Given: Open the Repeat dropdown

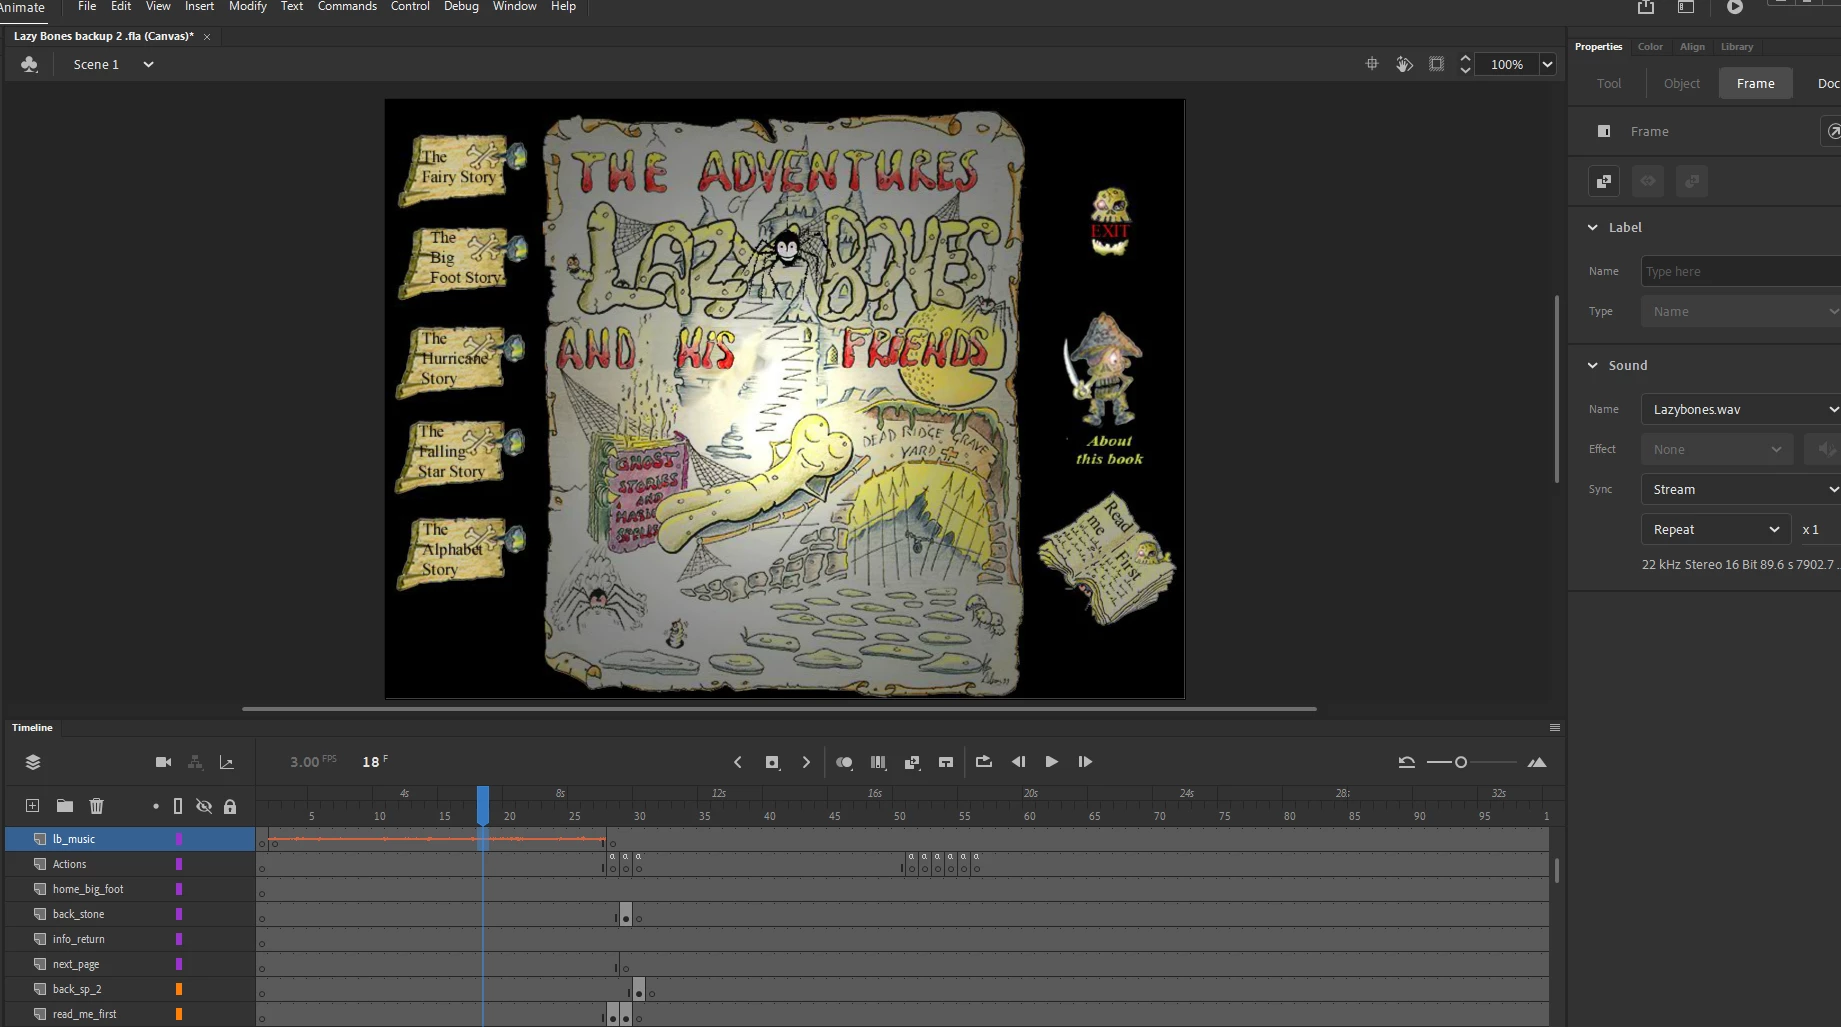Looking at the screenshot, I should pyautogui.click(x=1716, y=529).
